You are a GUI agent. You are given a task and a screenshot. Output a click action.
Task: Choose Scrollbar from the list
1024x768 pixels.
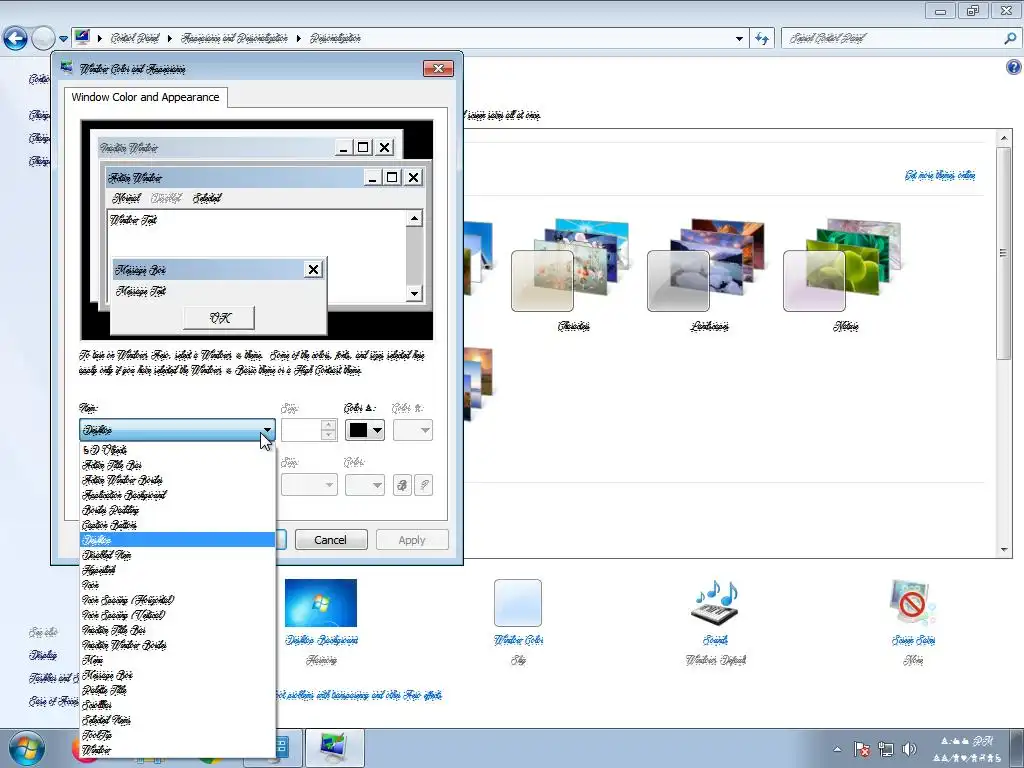pos(178,705)
